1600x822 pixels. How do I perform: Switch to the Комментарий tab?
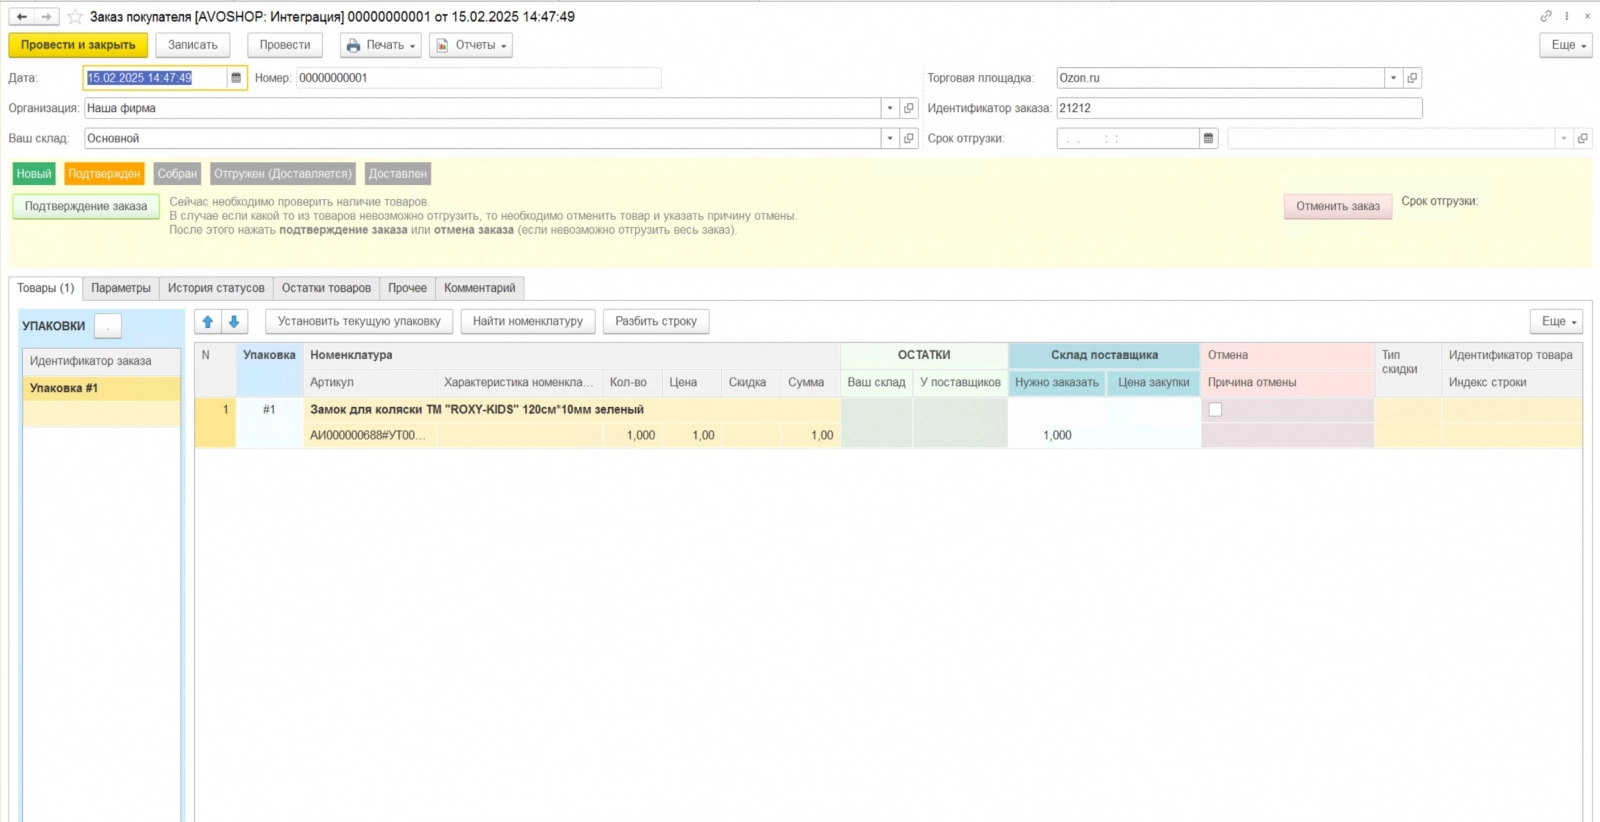pyautogui.click(x=480, y=288)
